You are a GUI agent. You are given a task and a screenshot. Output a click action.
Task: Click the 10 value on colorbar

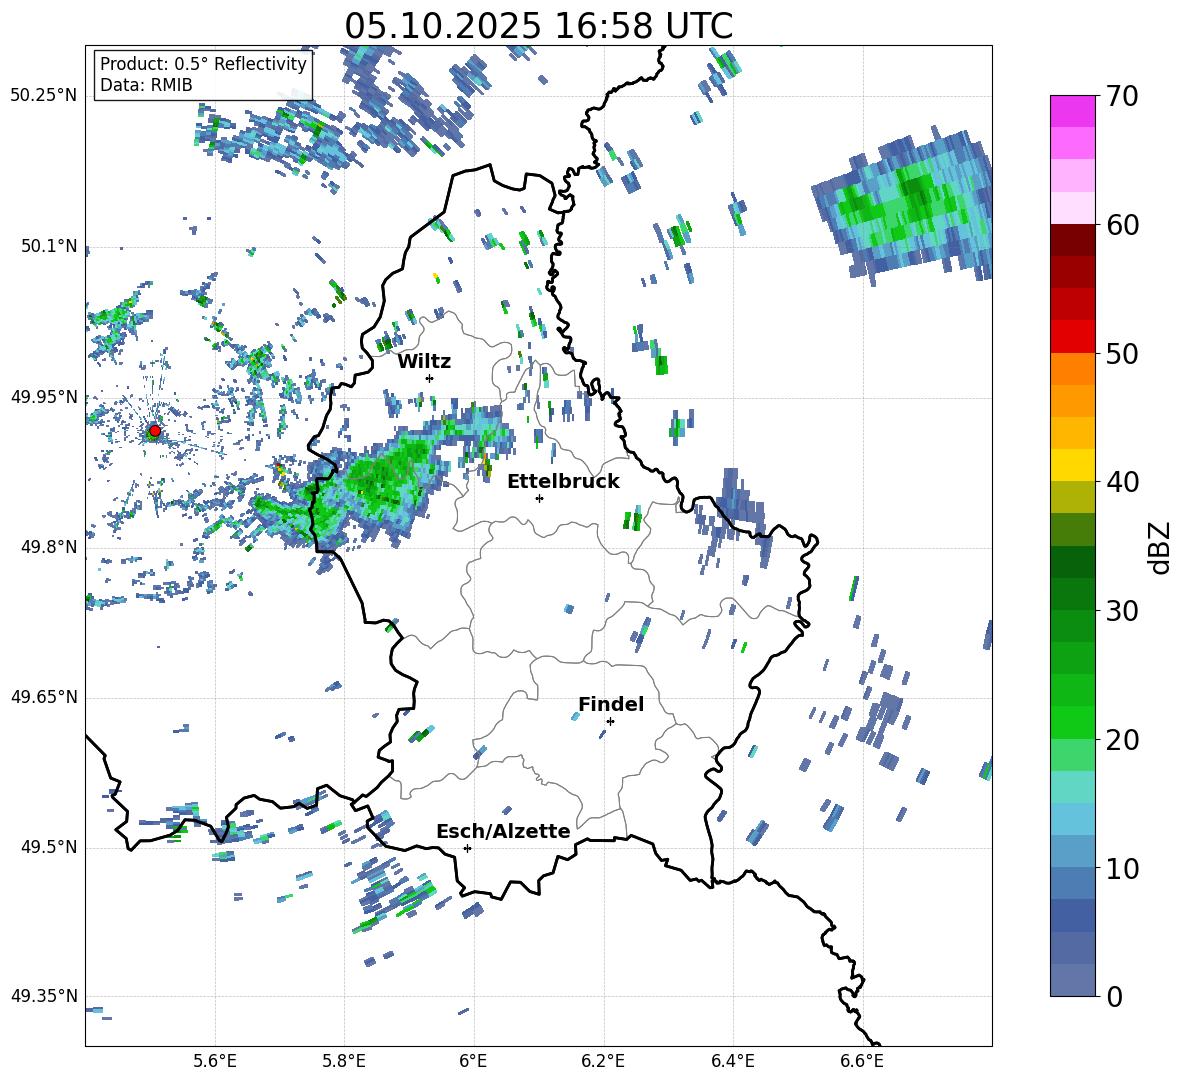click(1122, 868)
